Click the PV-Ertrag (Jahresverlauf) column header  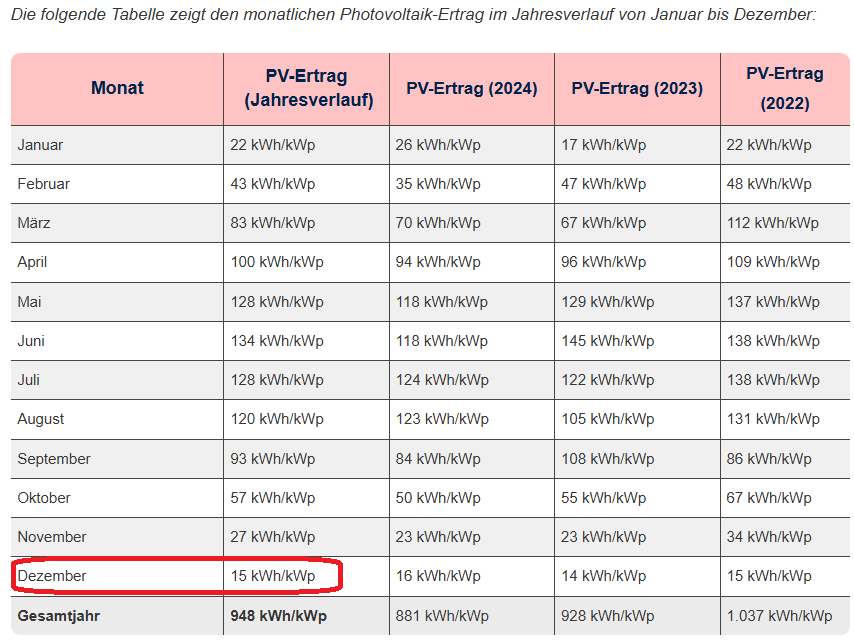[x=308, y=88]
